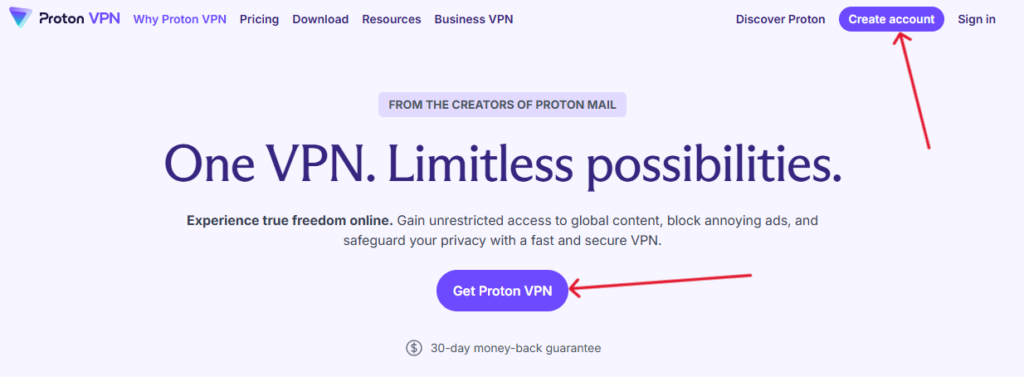The image size is (1024, 377).
Task: Open the Download menu item
Action: 320,19
